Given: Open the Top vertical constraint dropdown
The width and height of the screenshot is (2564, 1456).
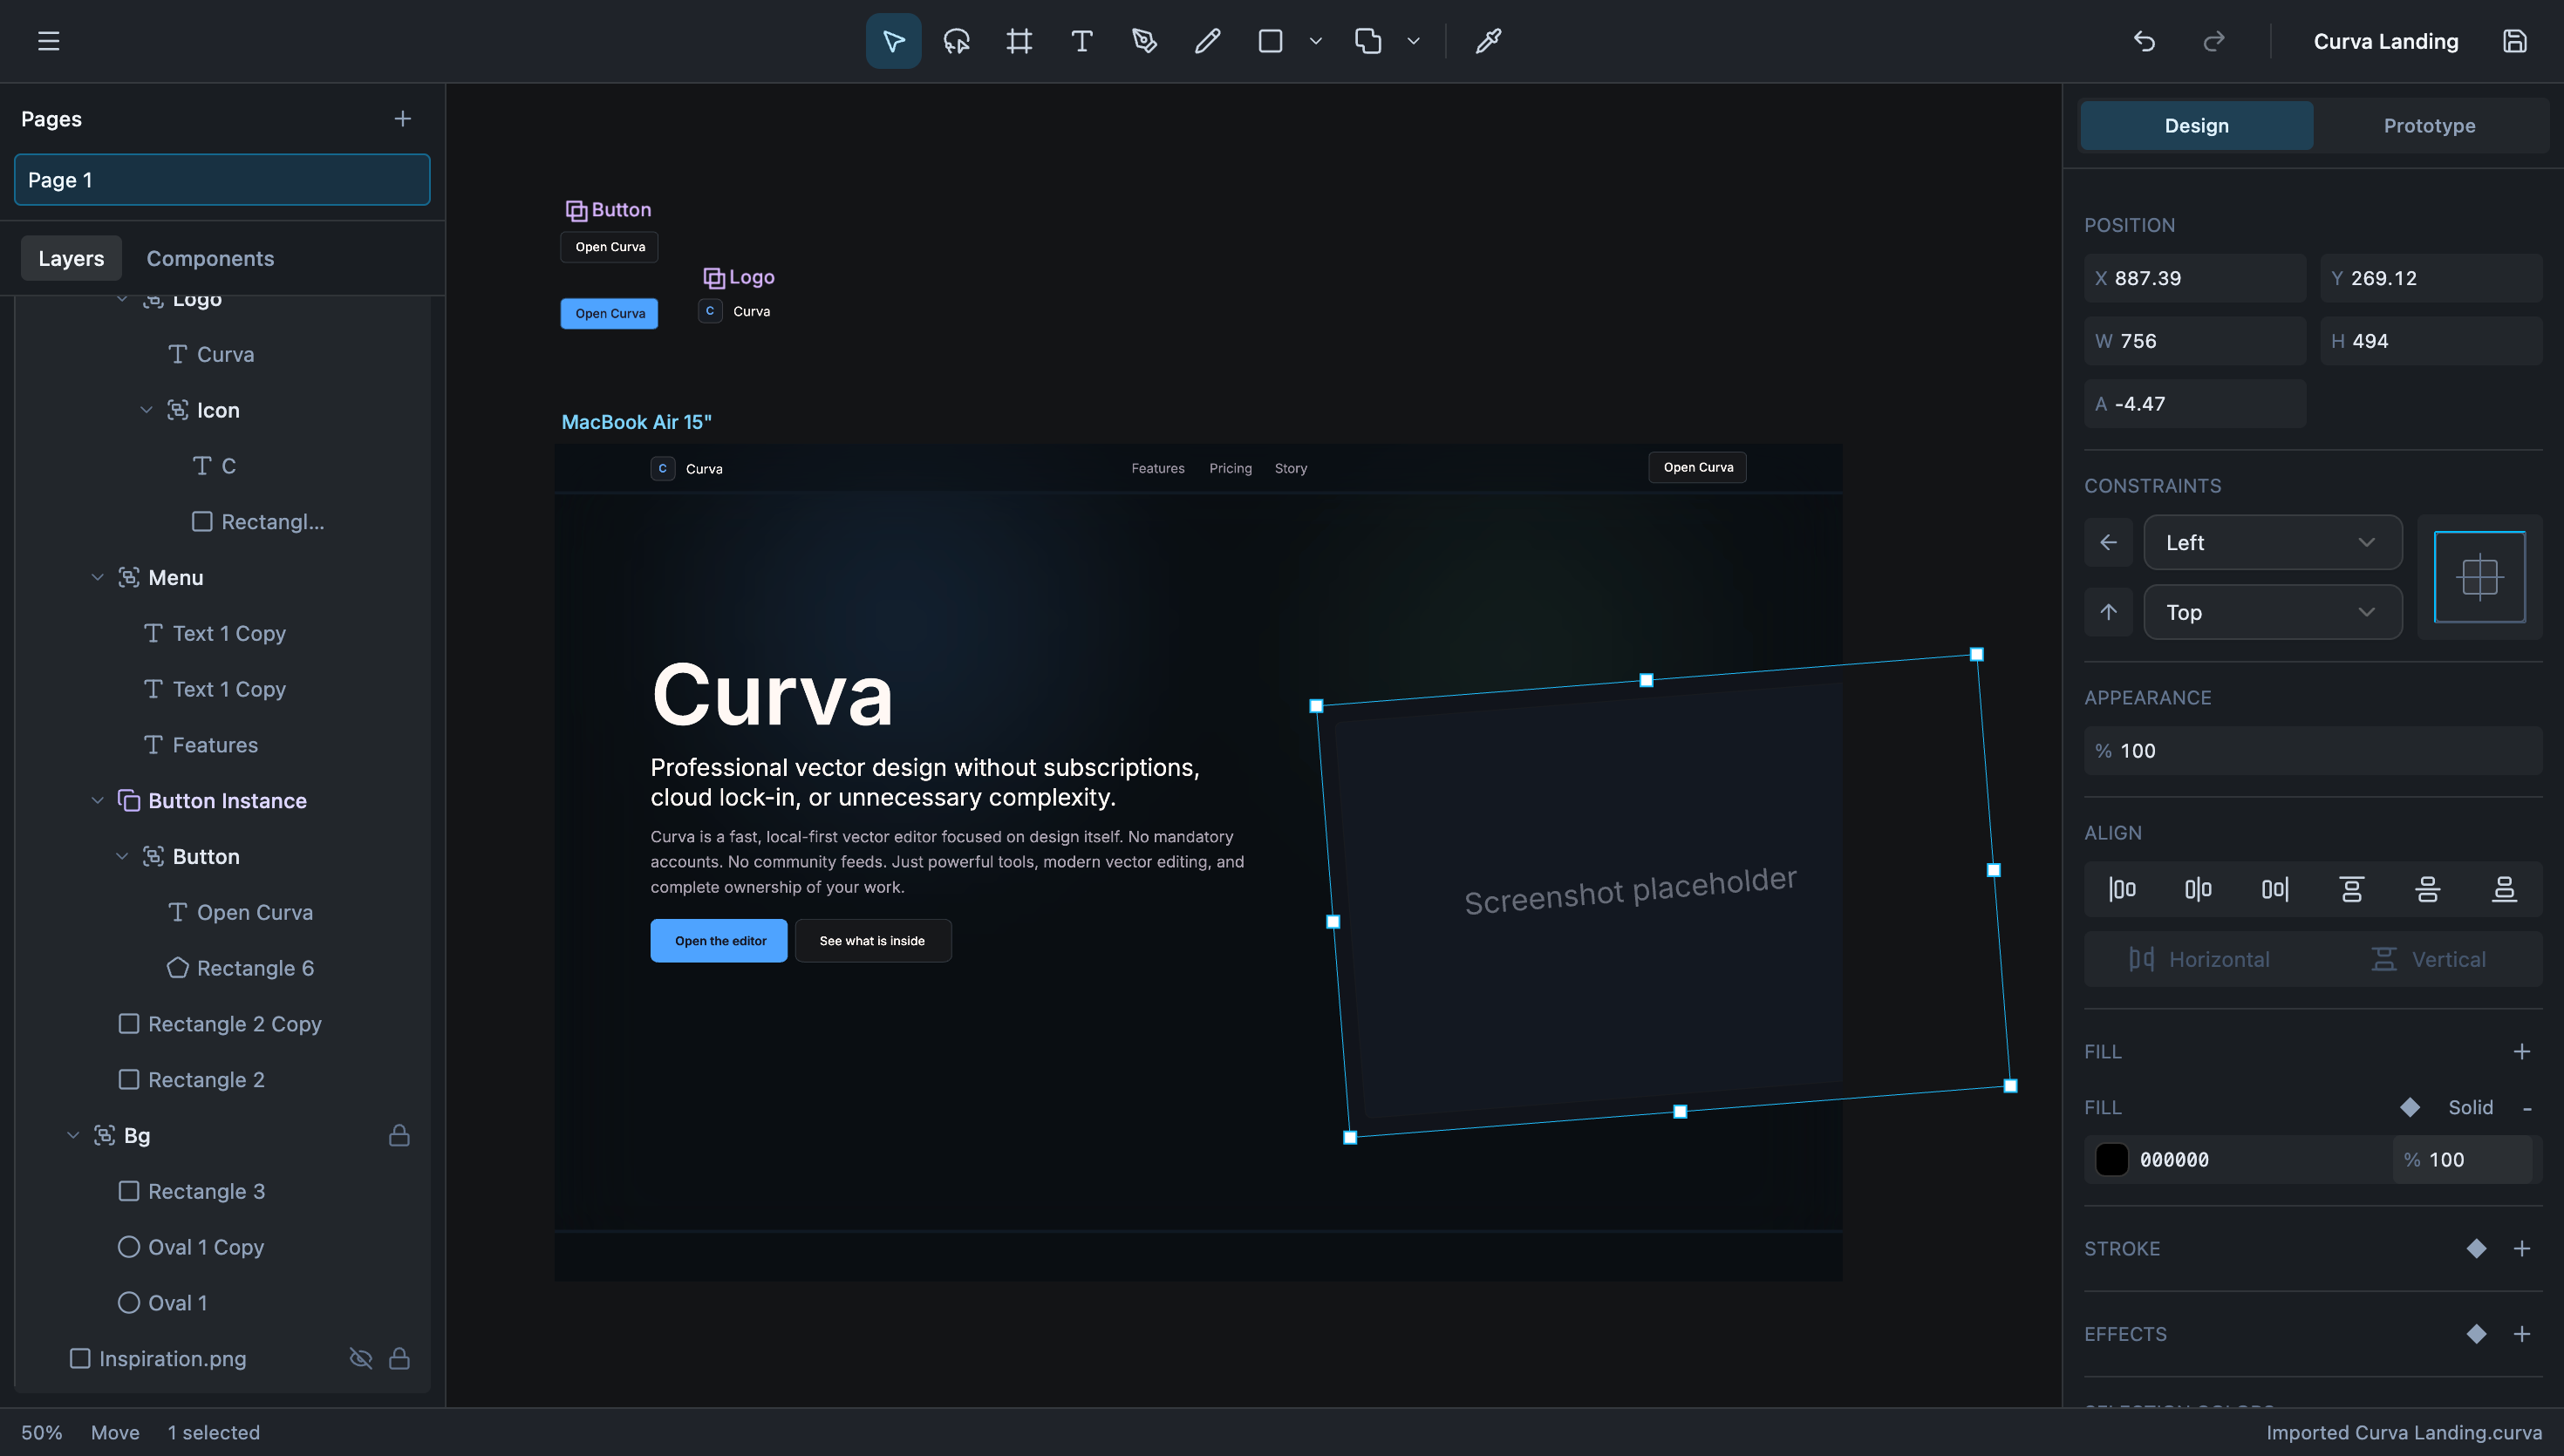Looking at the screenshot, I should tap(2272, 612).
